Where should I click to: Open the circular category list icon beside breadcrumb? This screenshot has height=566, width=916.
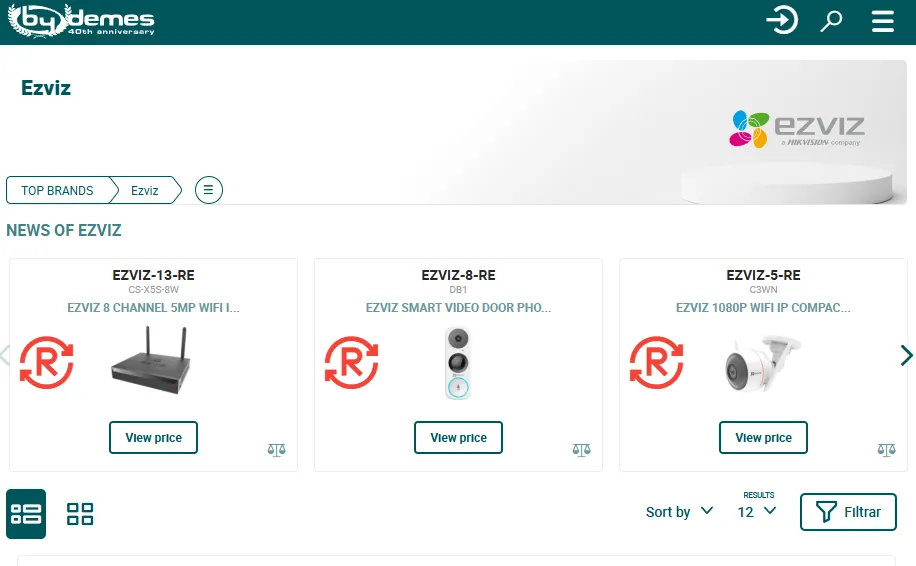[209, 190]
